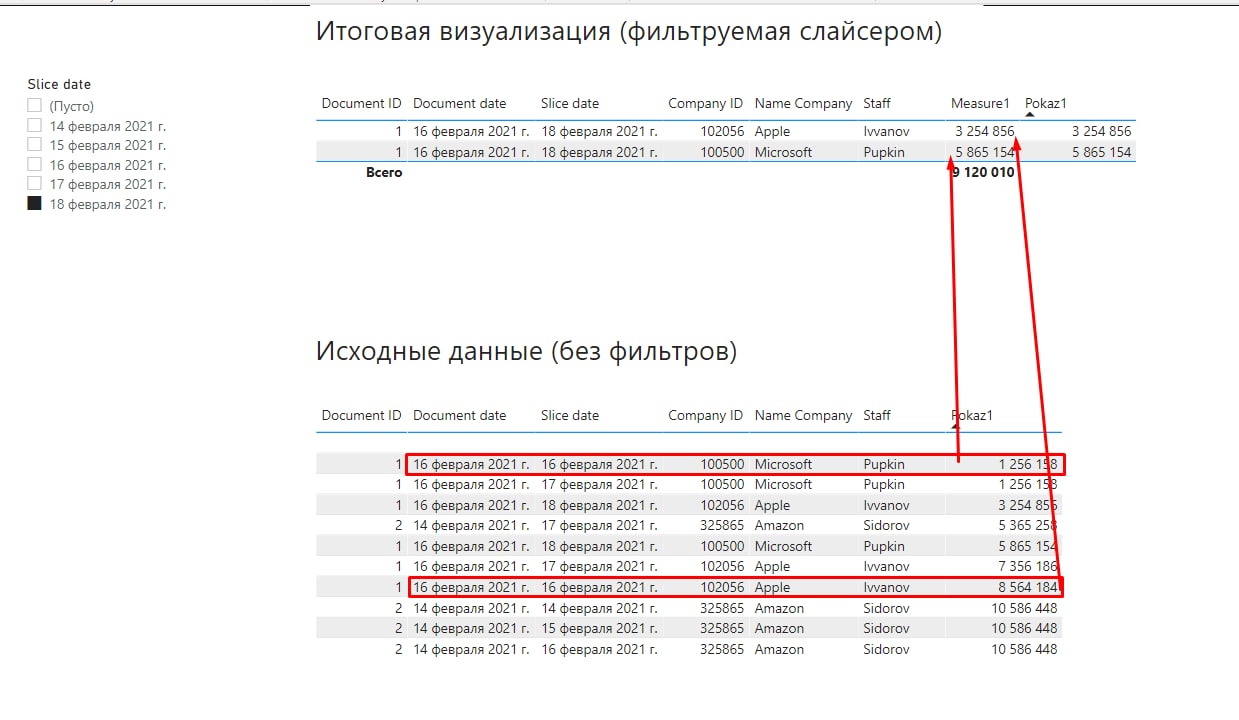Screen dimensions: 1239x720
Task: Click Pokaz1 header in bottom table
Action: click(971, 415)
